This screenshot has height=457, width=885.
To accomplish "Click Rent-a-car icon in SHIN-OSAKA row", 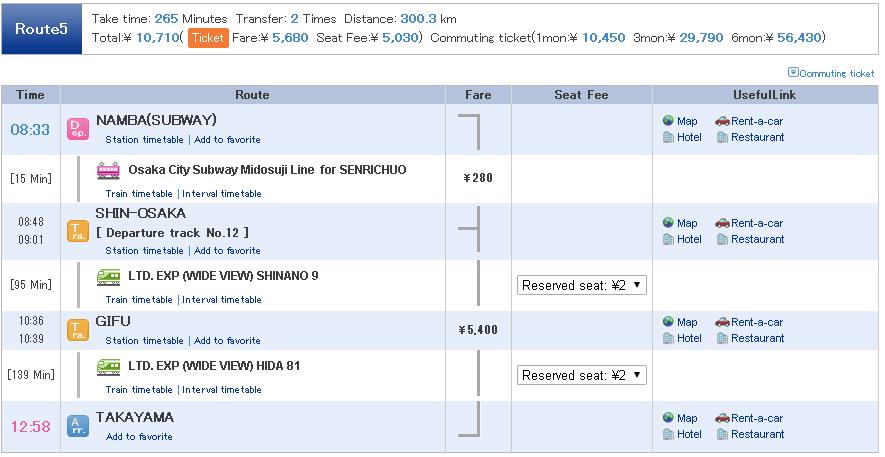I will coord(722,223).
